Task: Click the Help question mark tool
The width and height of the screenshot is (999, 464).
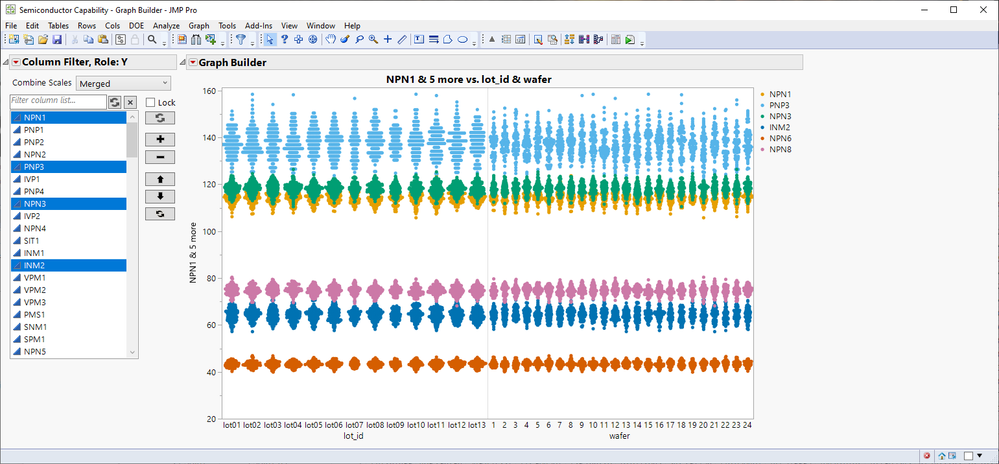Action: pos(284,40)
